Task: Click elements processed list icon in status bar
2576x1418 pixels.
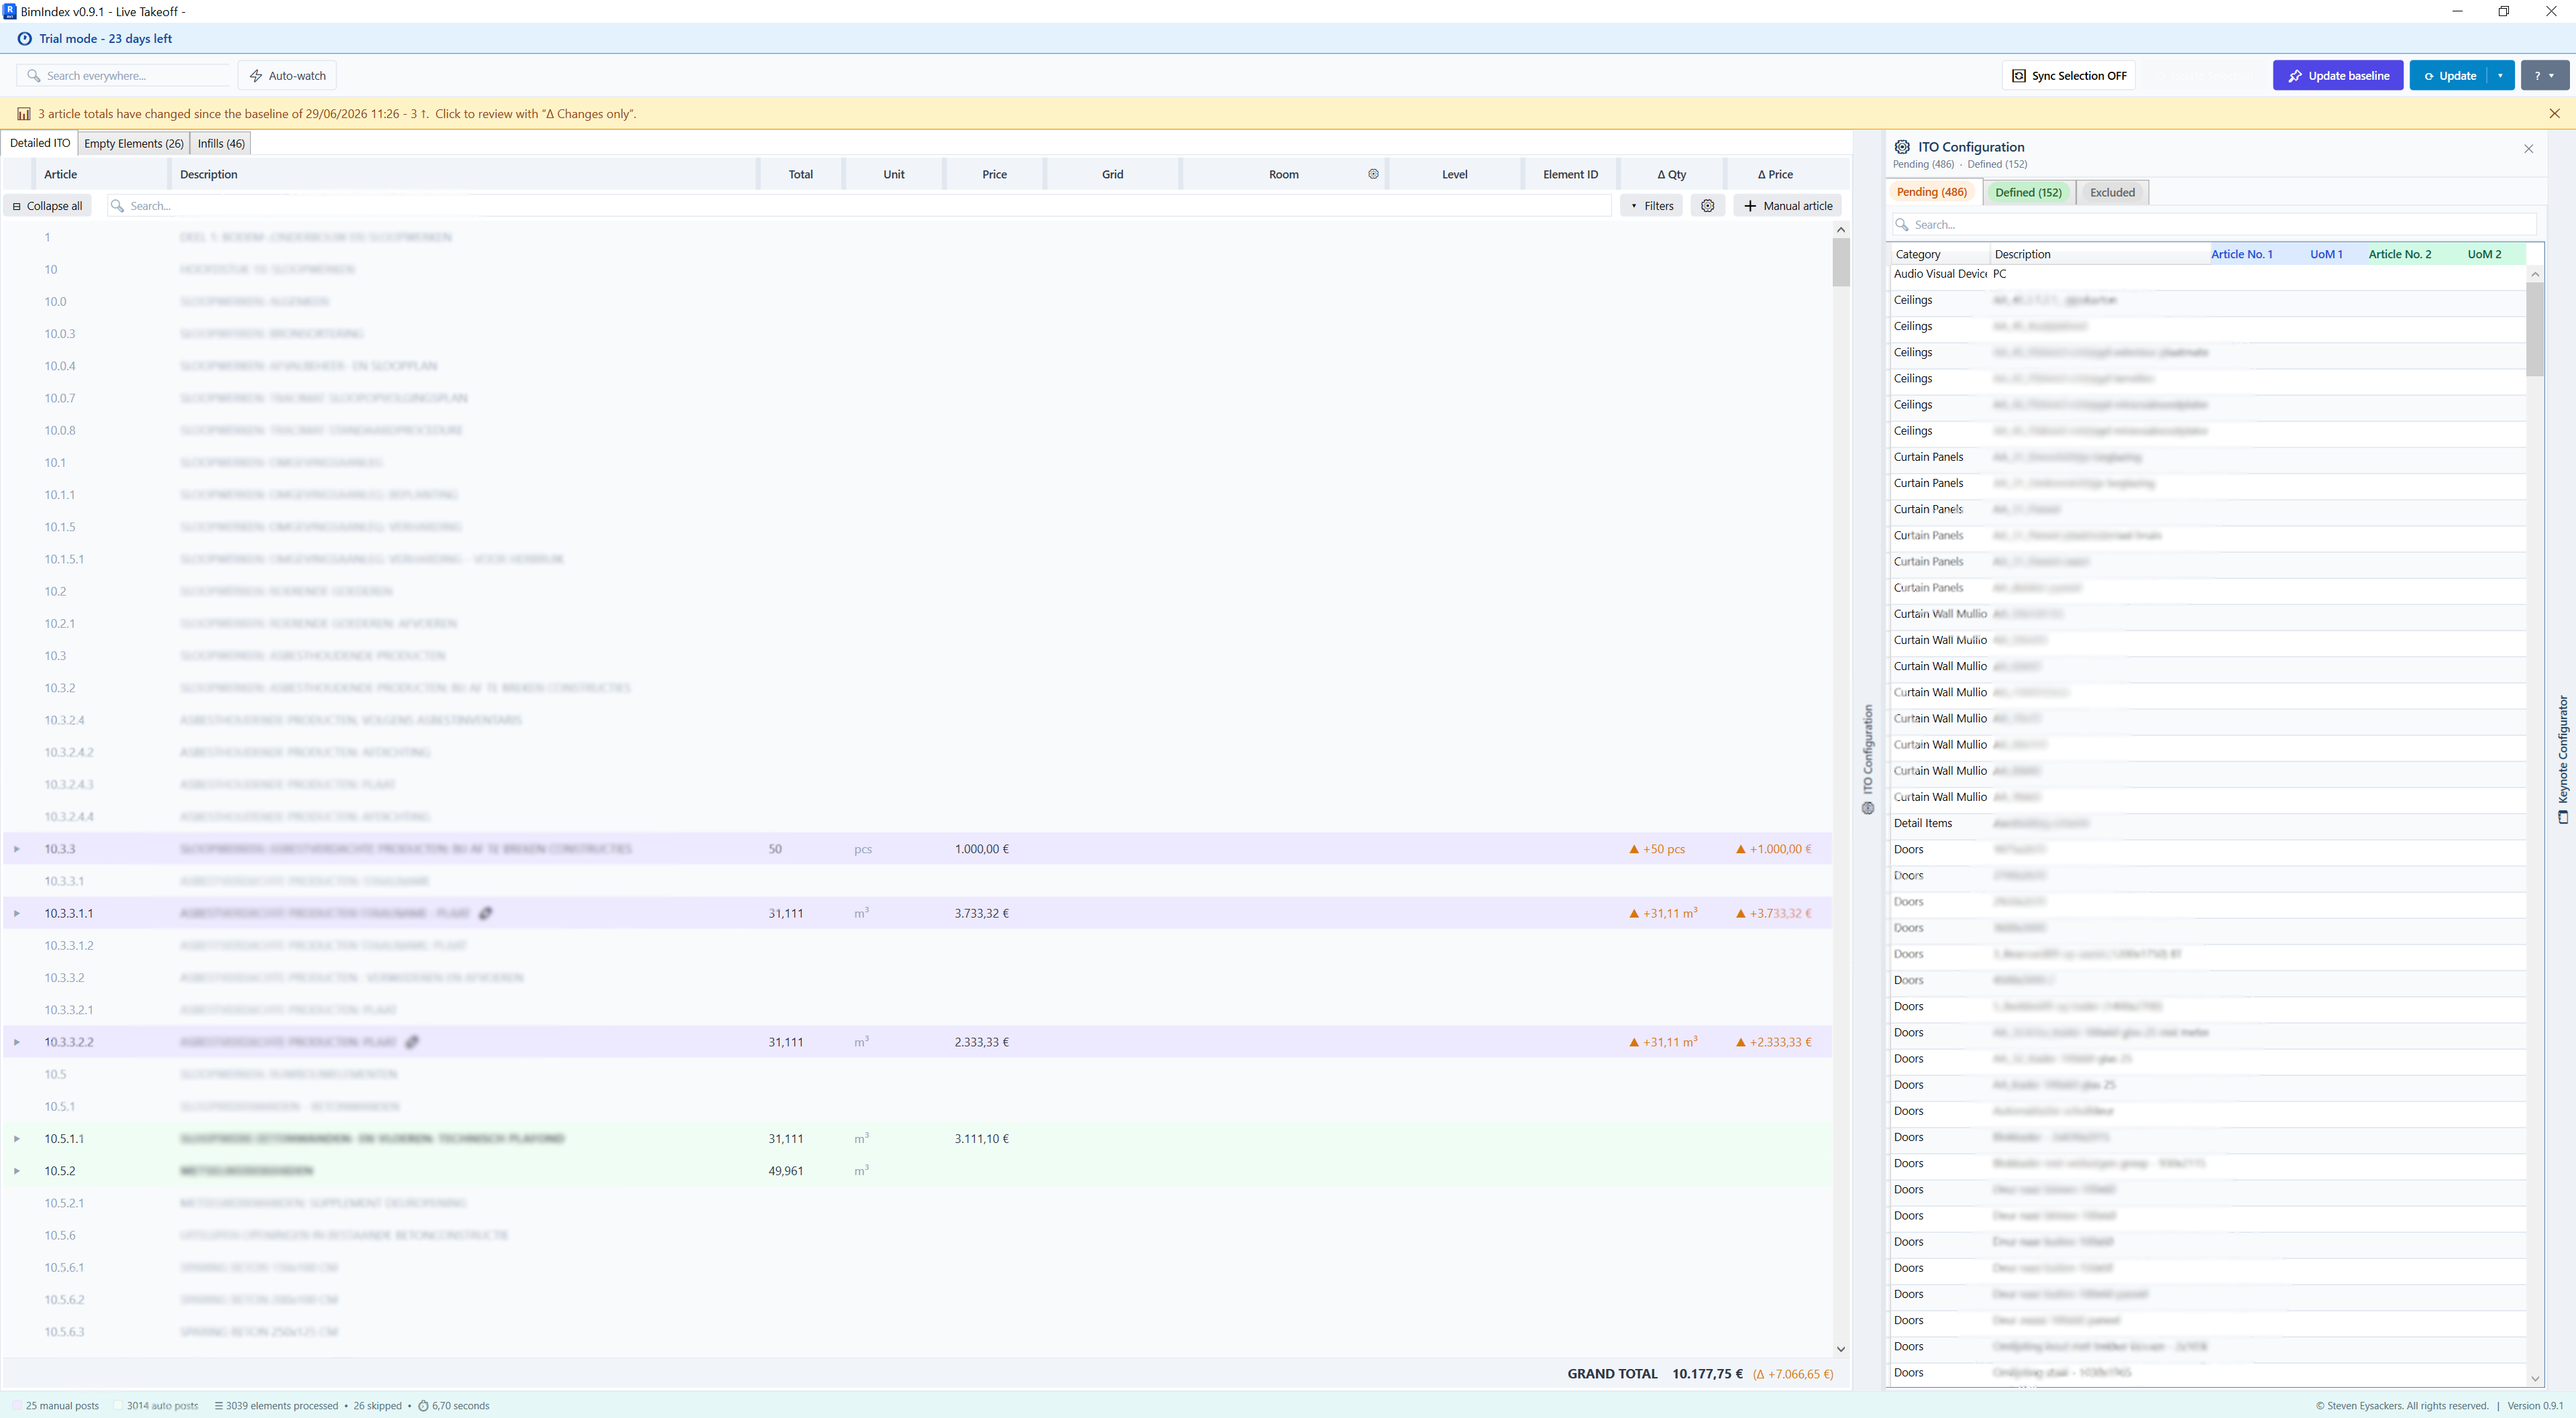Action: pyautogui.click(x=218, y=1406)
